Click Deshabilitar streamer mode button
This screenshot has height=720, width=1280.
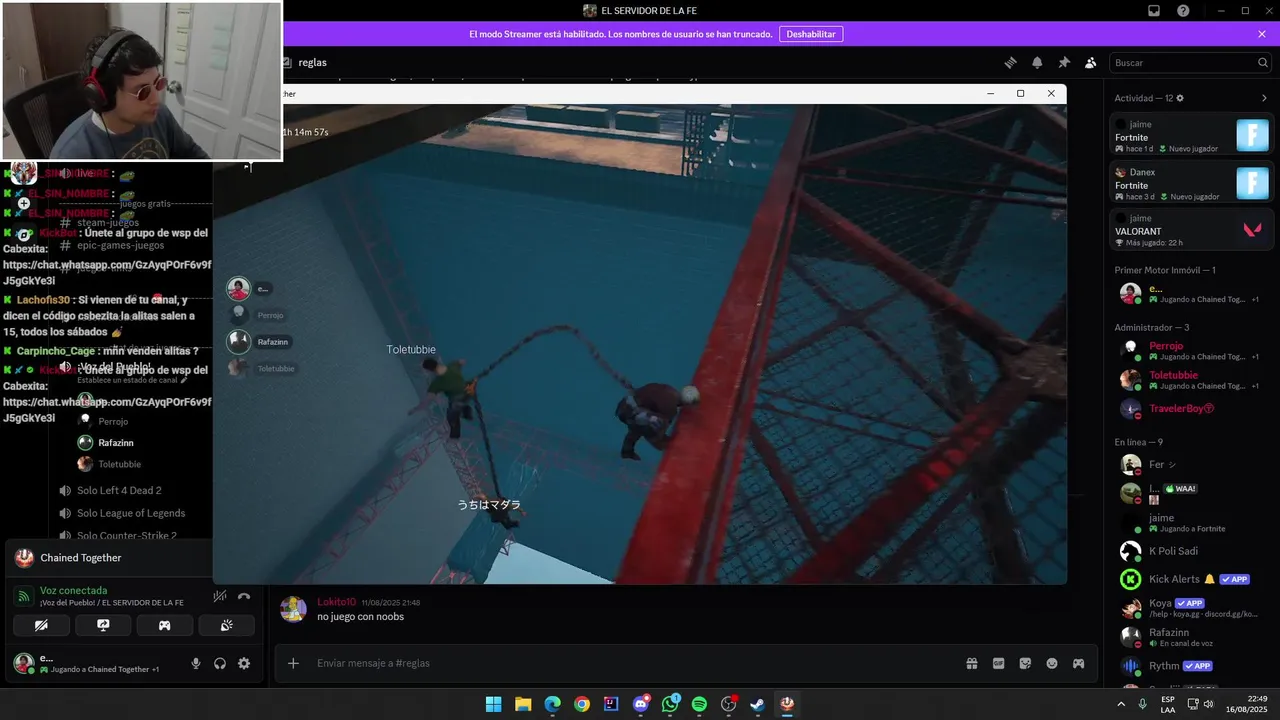coord(811,34)
